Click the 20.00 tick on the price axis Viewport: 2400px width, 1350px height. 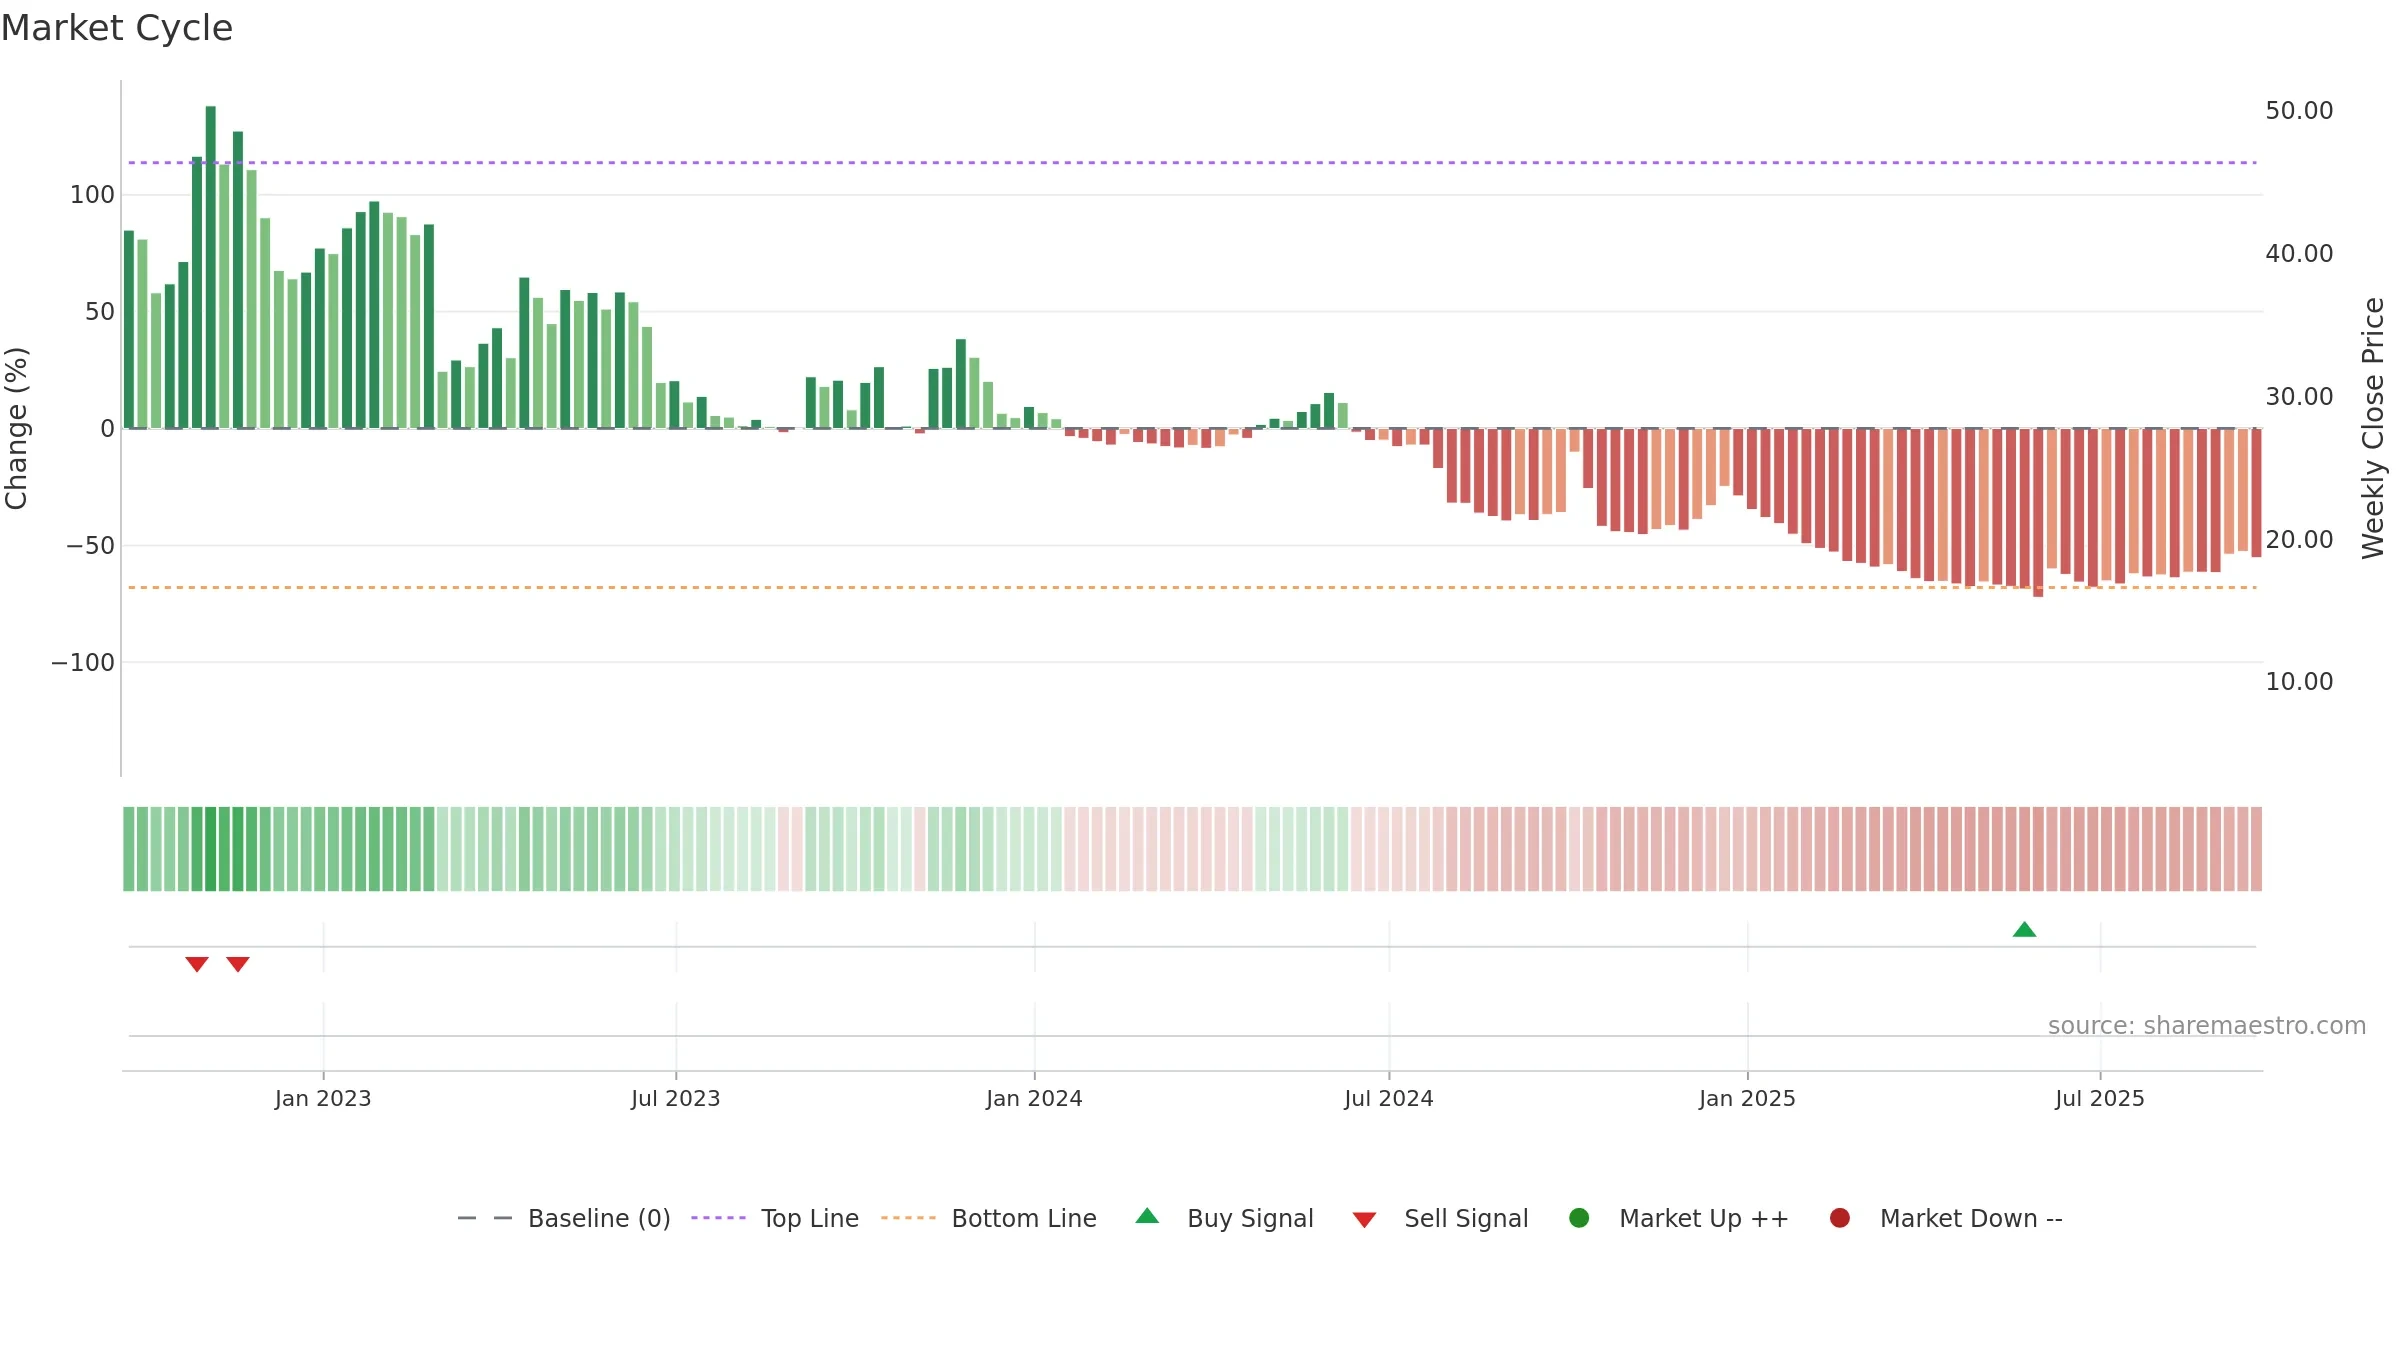[x=2299, y=540]
